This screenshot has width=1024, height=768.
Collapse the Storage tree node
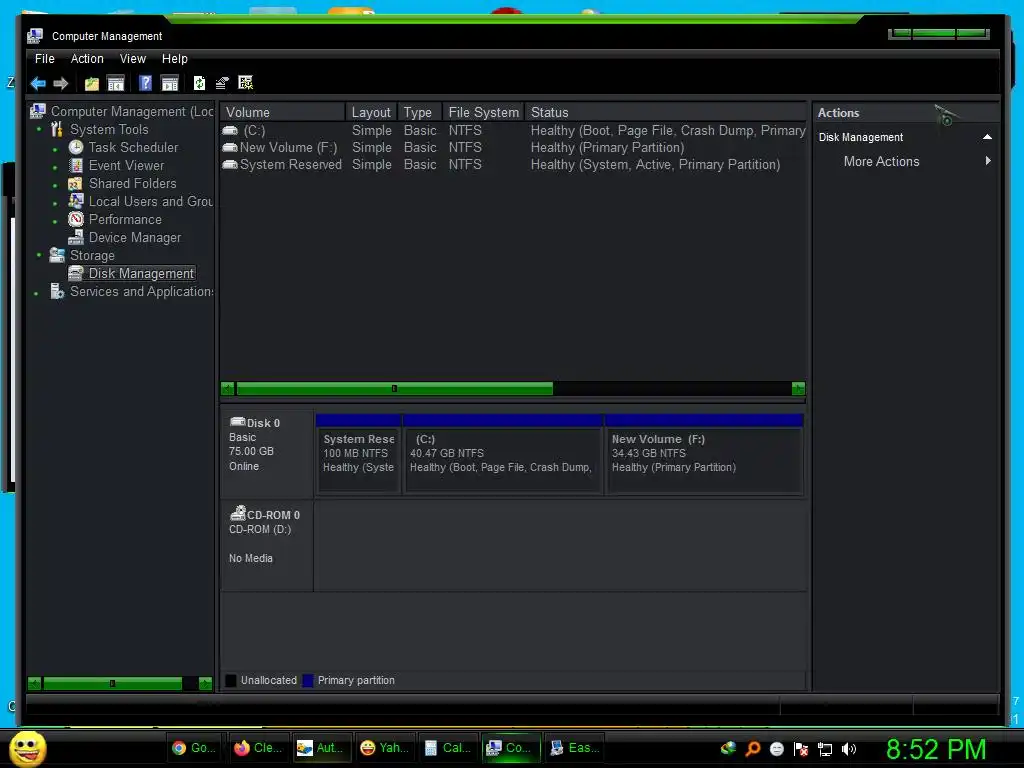tap(39, 255)
